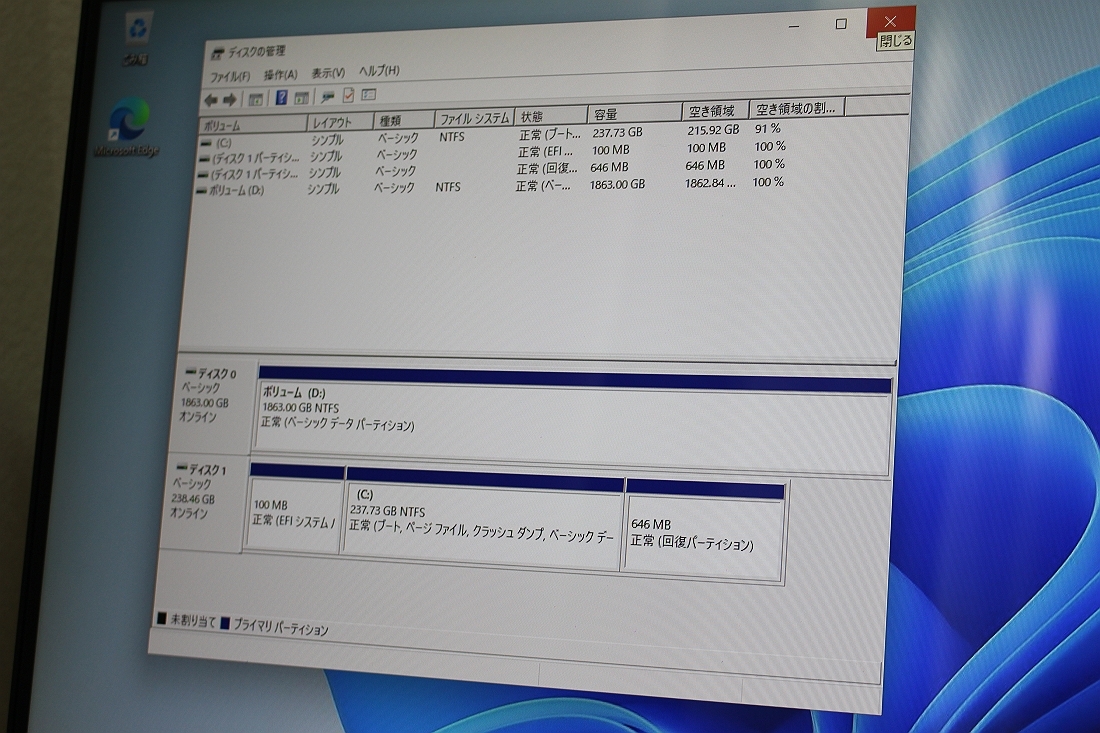Click the Forward arrow in the toolbar

(x=230, y=100)
